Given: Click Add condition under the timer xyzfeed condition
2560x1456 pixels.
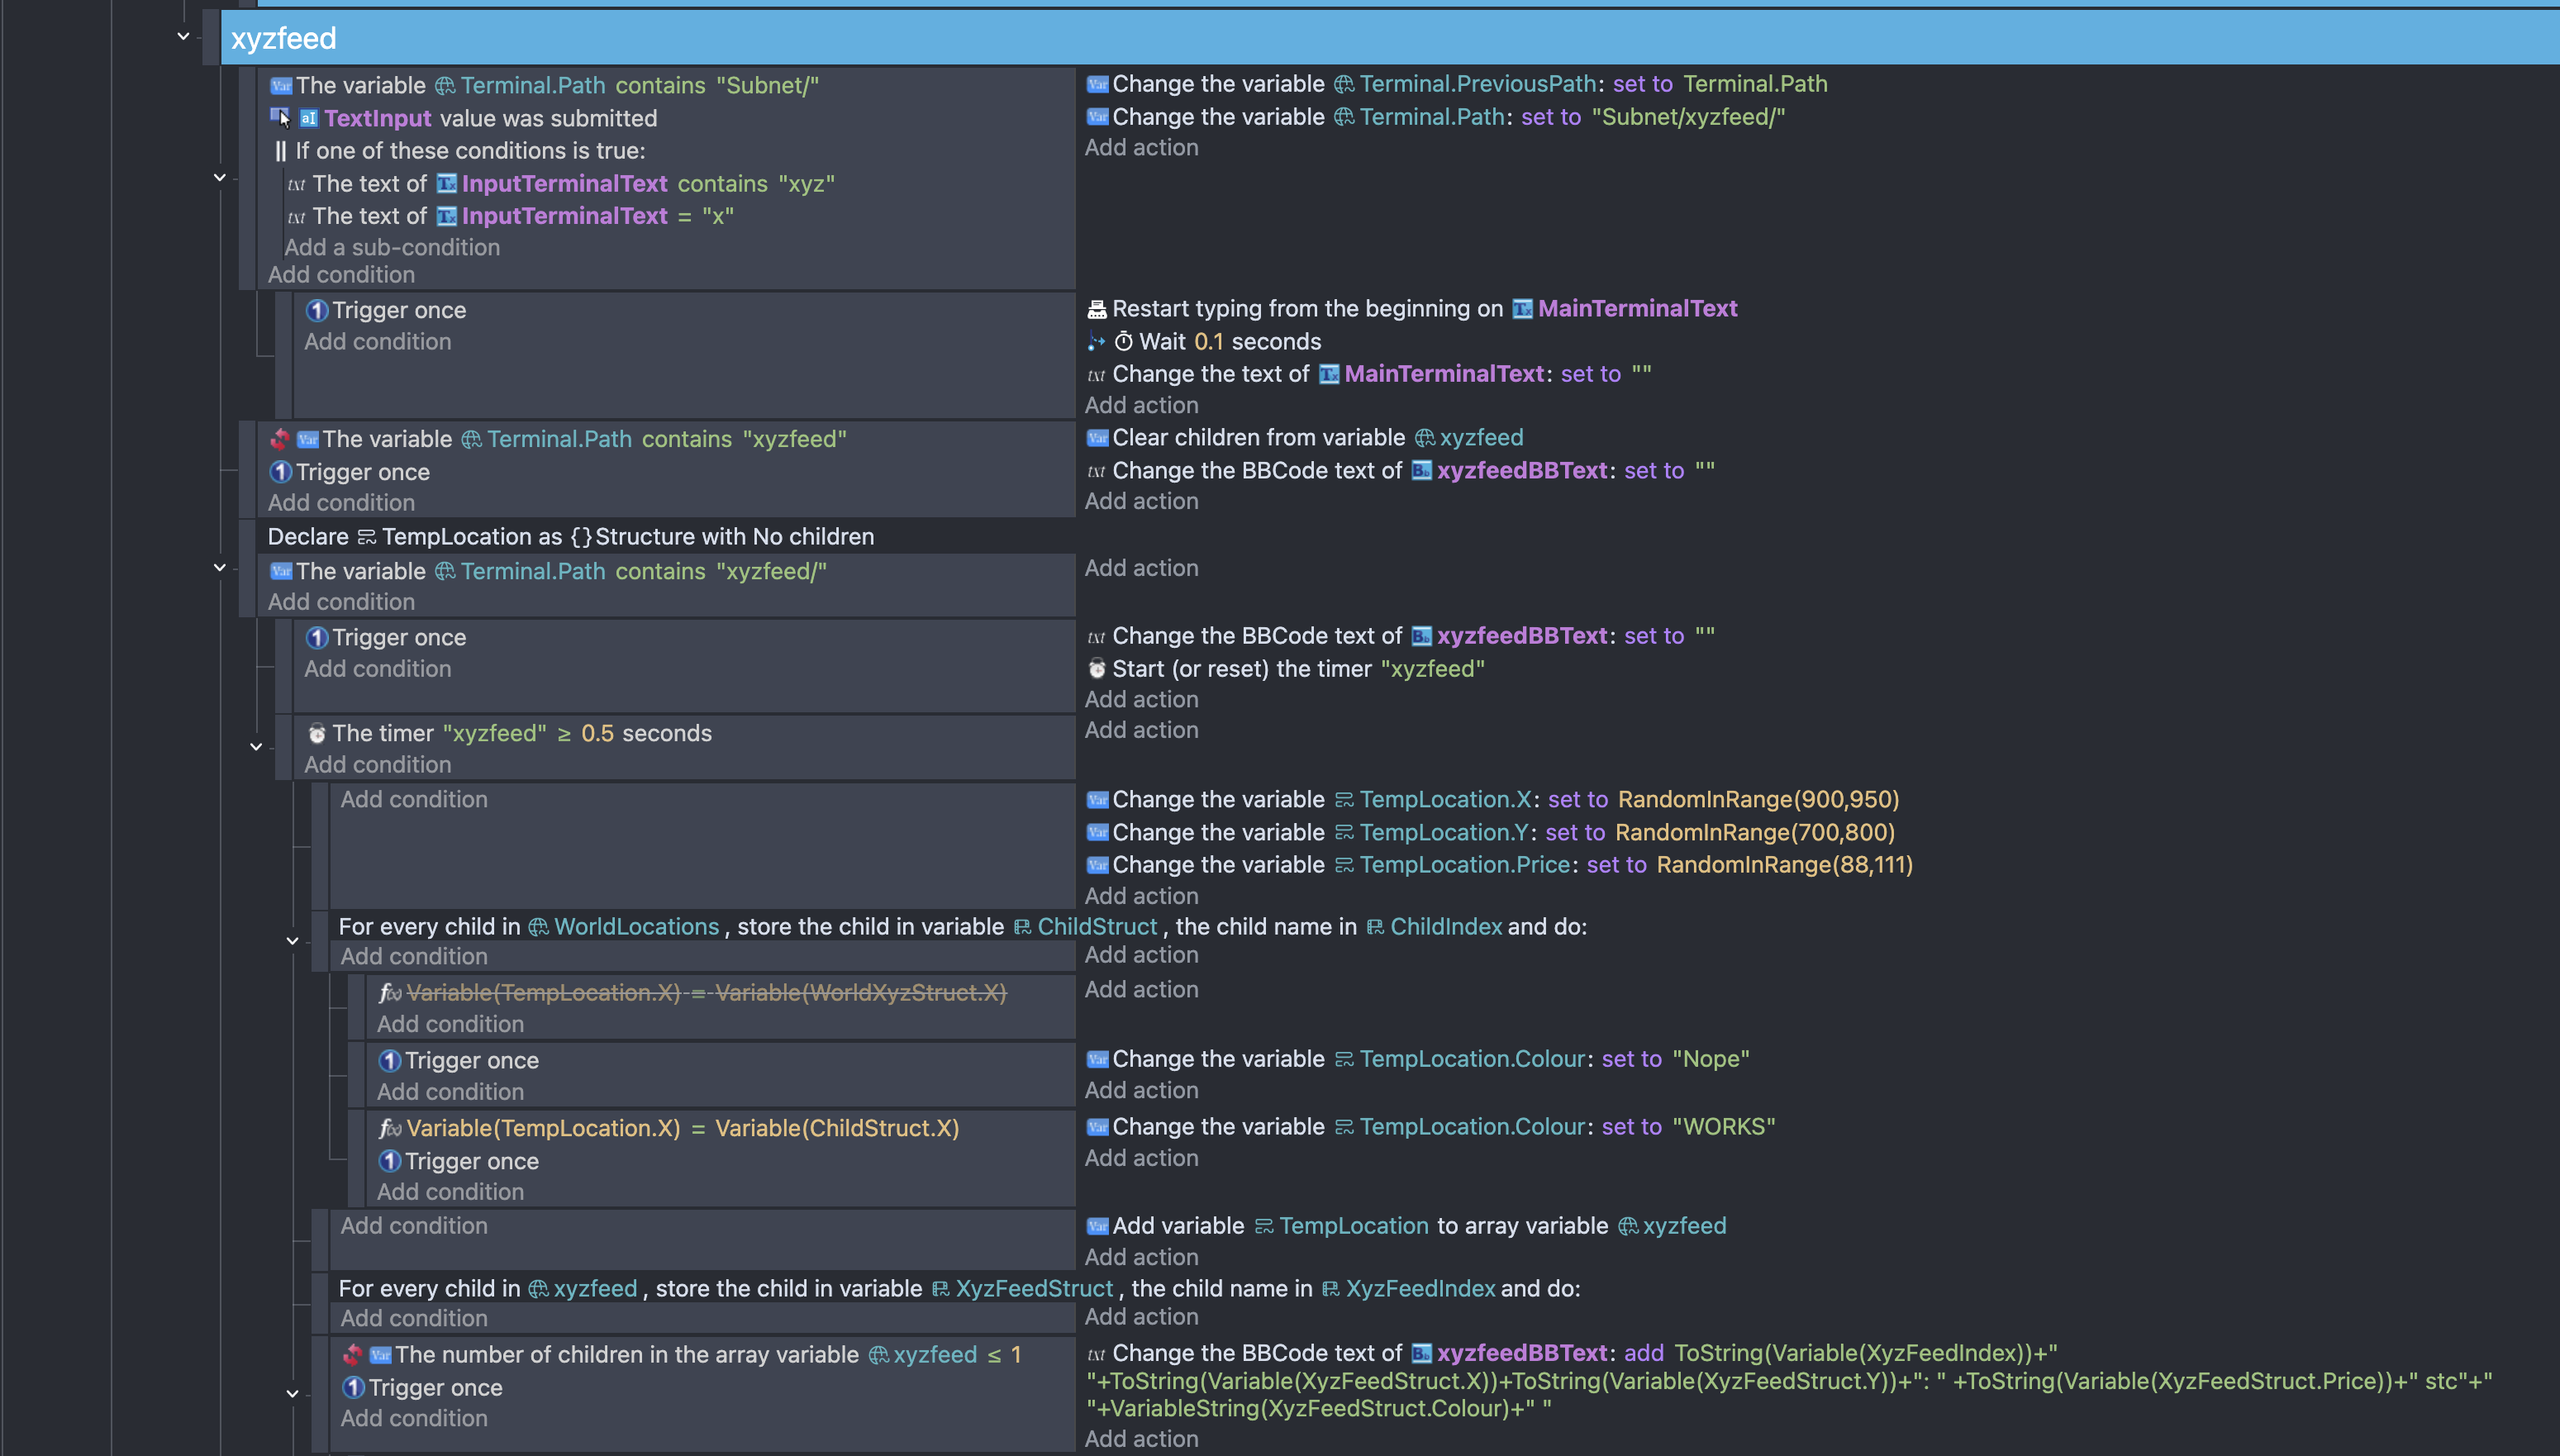Looking at the screenshot, I should 377,764.
